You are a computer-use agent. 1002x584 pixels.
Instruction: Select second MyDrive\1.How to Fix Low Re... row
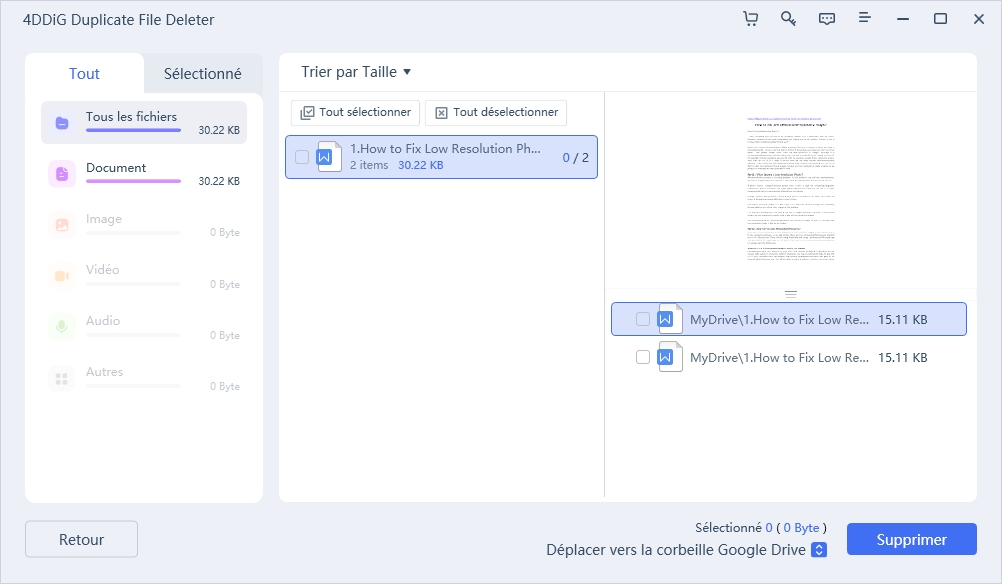point(789,357)
